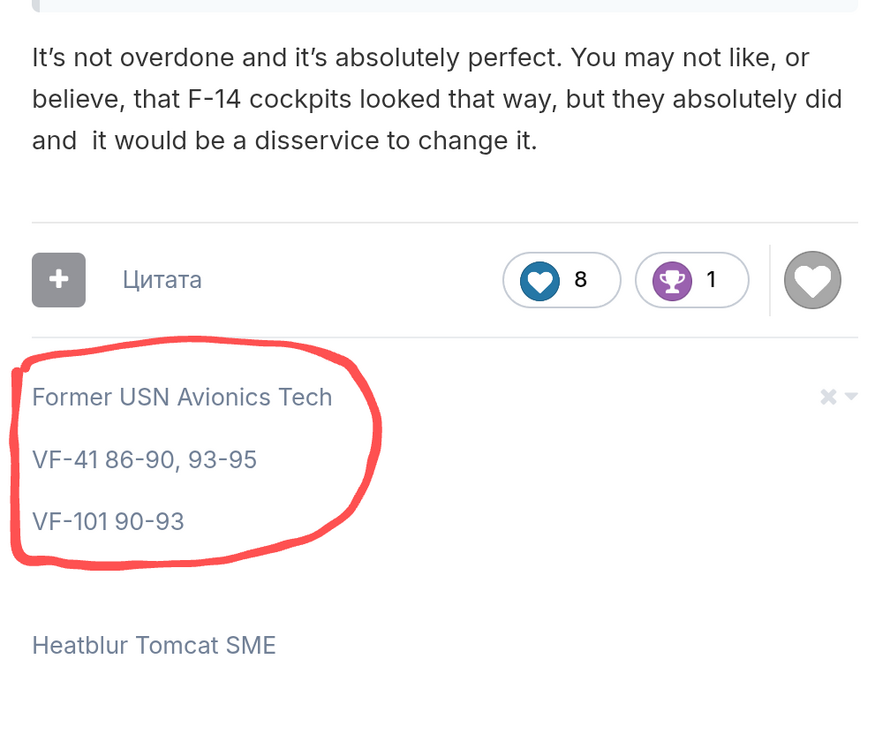Click the 'Heatblur Tomcat SME' signature text
The width and height of the screenshot is (890, 750).
154,645
